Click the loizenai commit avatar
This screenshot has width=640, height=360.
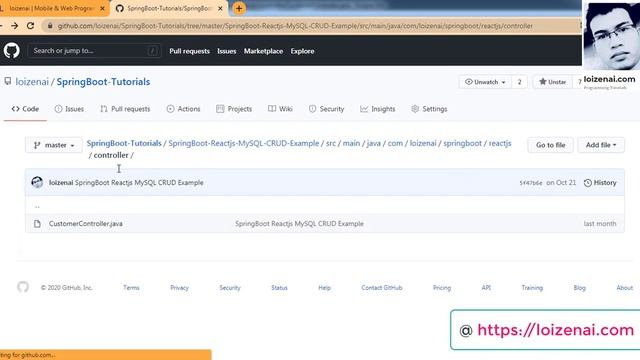(37, 182)
